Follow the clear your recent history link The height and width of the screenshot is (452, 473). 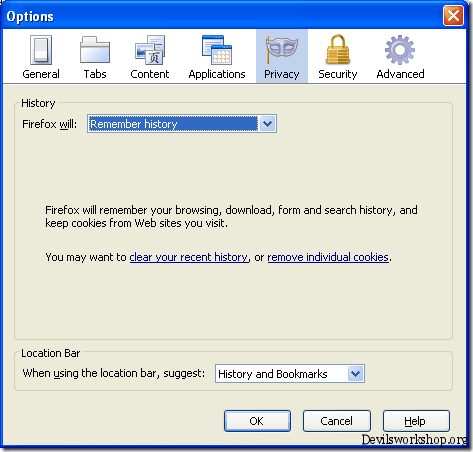pos(189,257)
